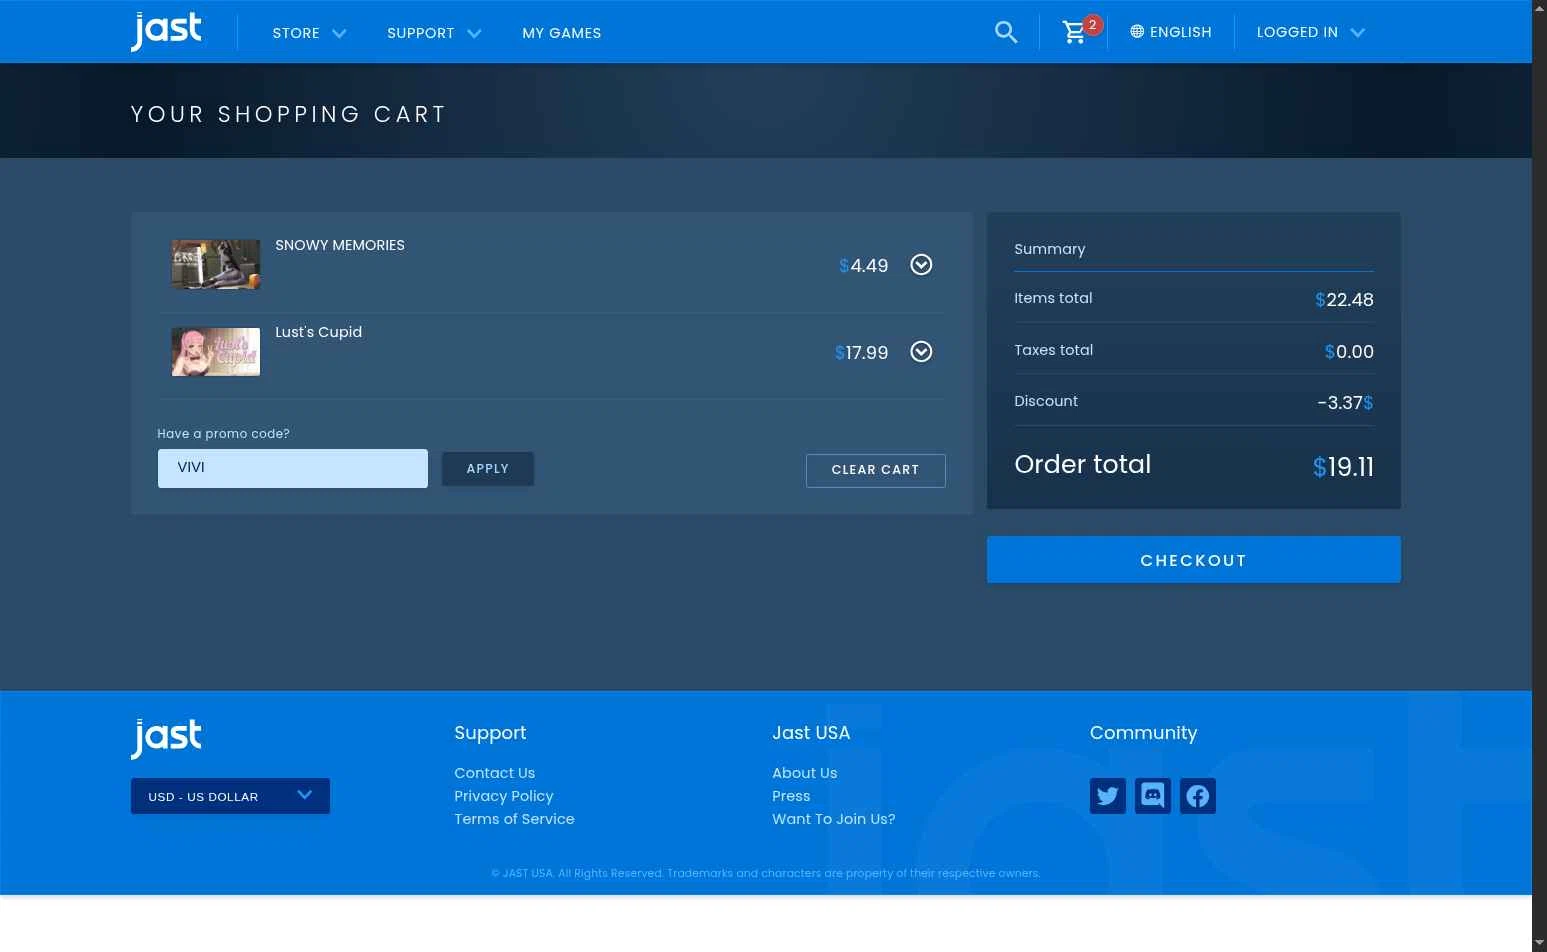Click the globe language icon
1547x952 pixels.
click(1137, 32)
